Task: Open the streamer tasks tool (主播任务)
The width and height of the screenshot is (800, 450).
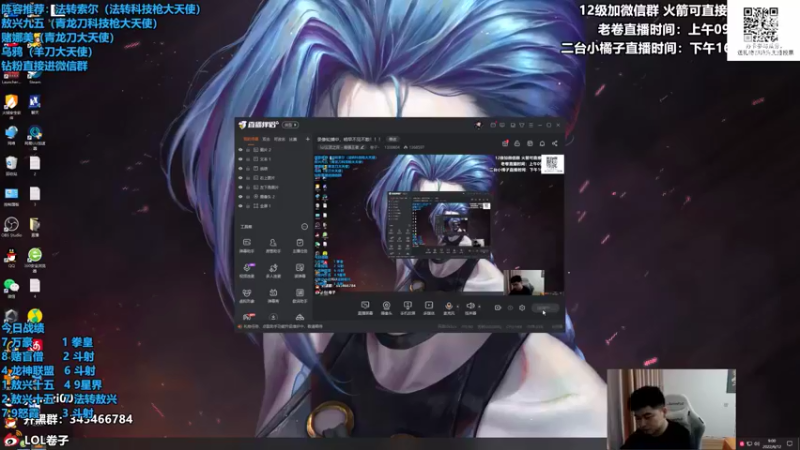Action: point(299,245)
